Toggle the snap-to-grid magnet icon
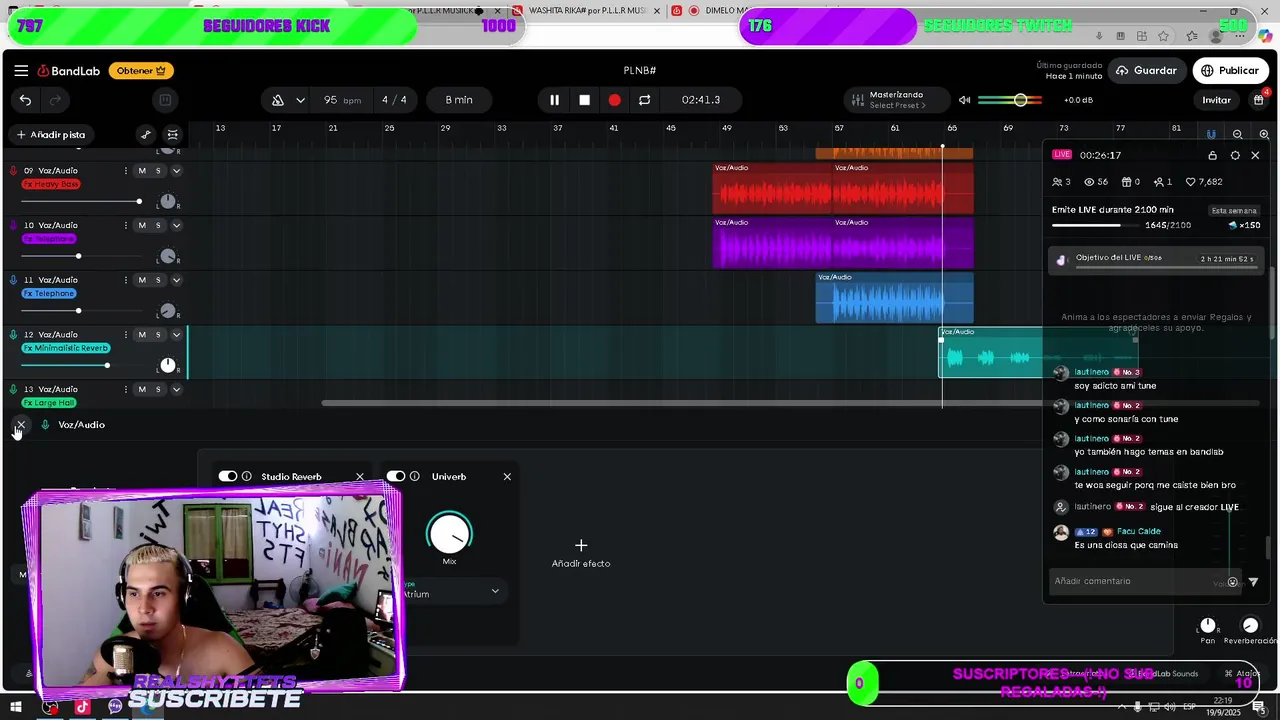The image size is (1280, 720). (x=1211, y=135)
